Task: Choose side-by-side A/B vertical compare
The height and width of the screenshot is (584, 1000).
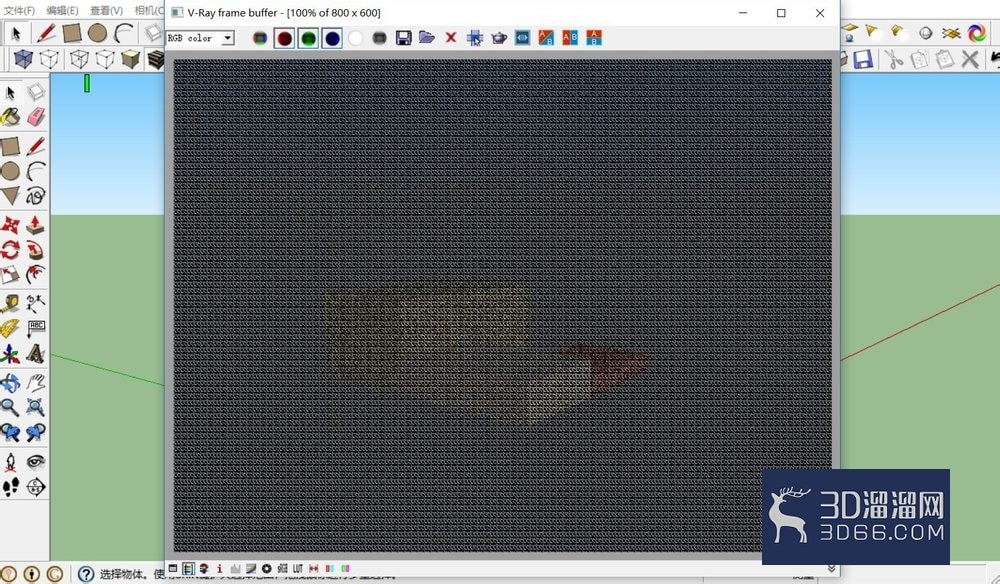Action: pyautogui.click(x=570, y=38)
